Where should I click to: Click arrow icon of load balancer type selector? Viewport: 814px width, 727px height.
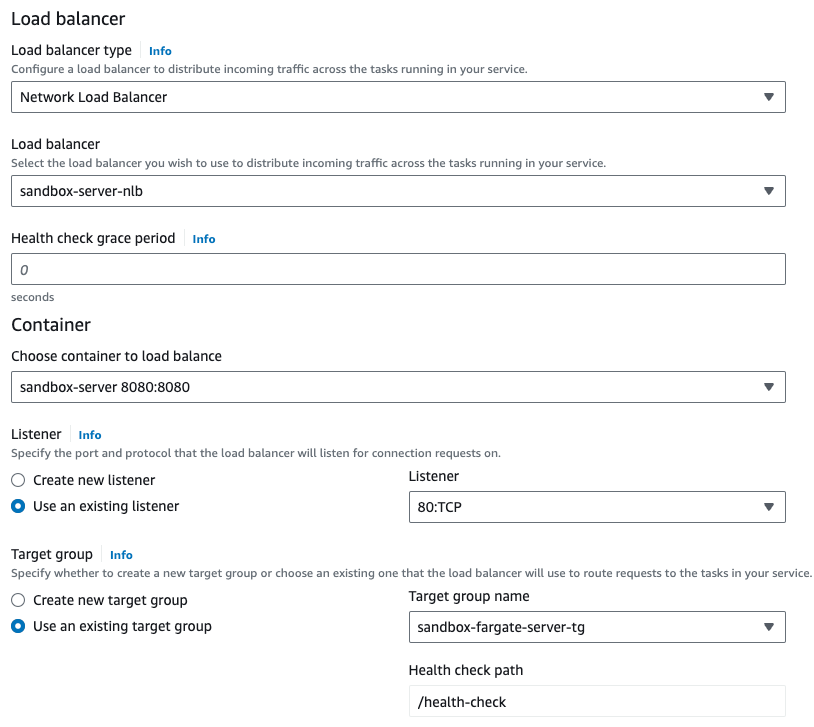pyautogui.click(x=768, y=97)
